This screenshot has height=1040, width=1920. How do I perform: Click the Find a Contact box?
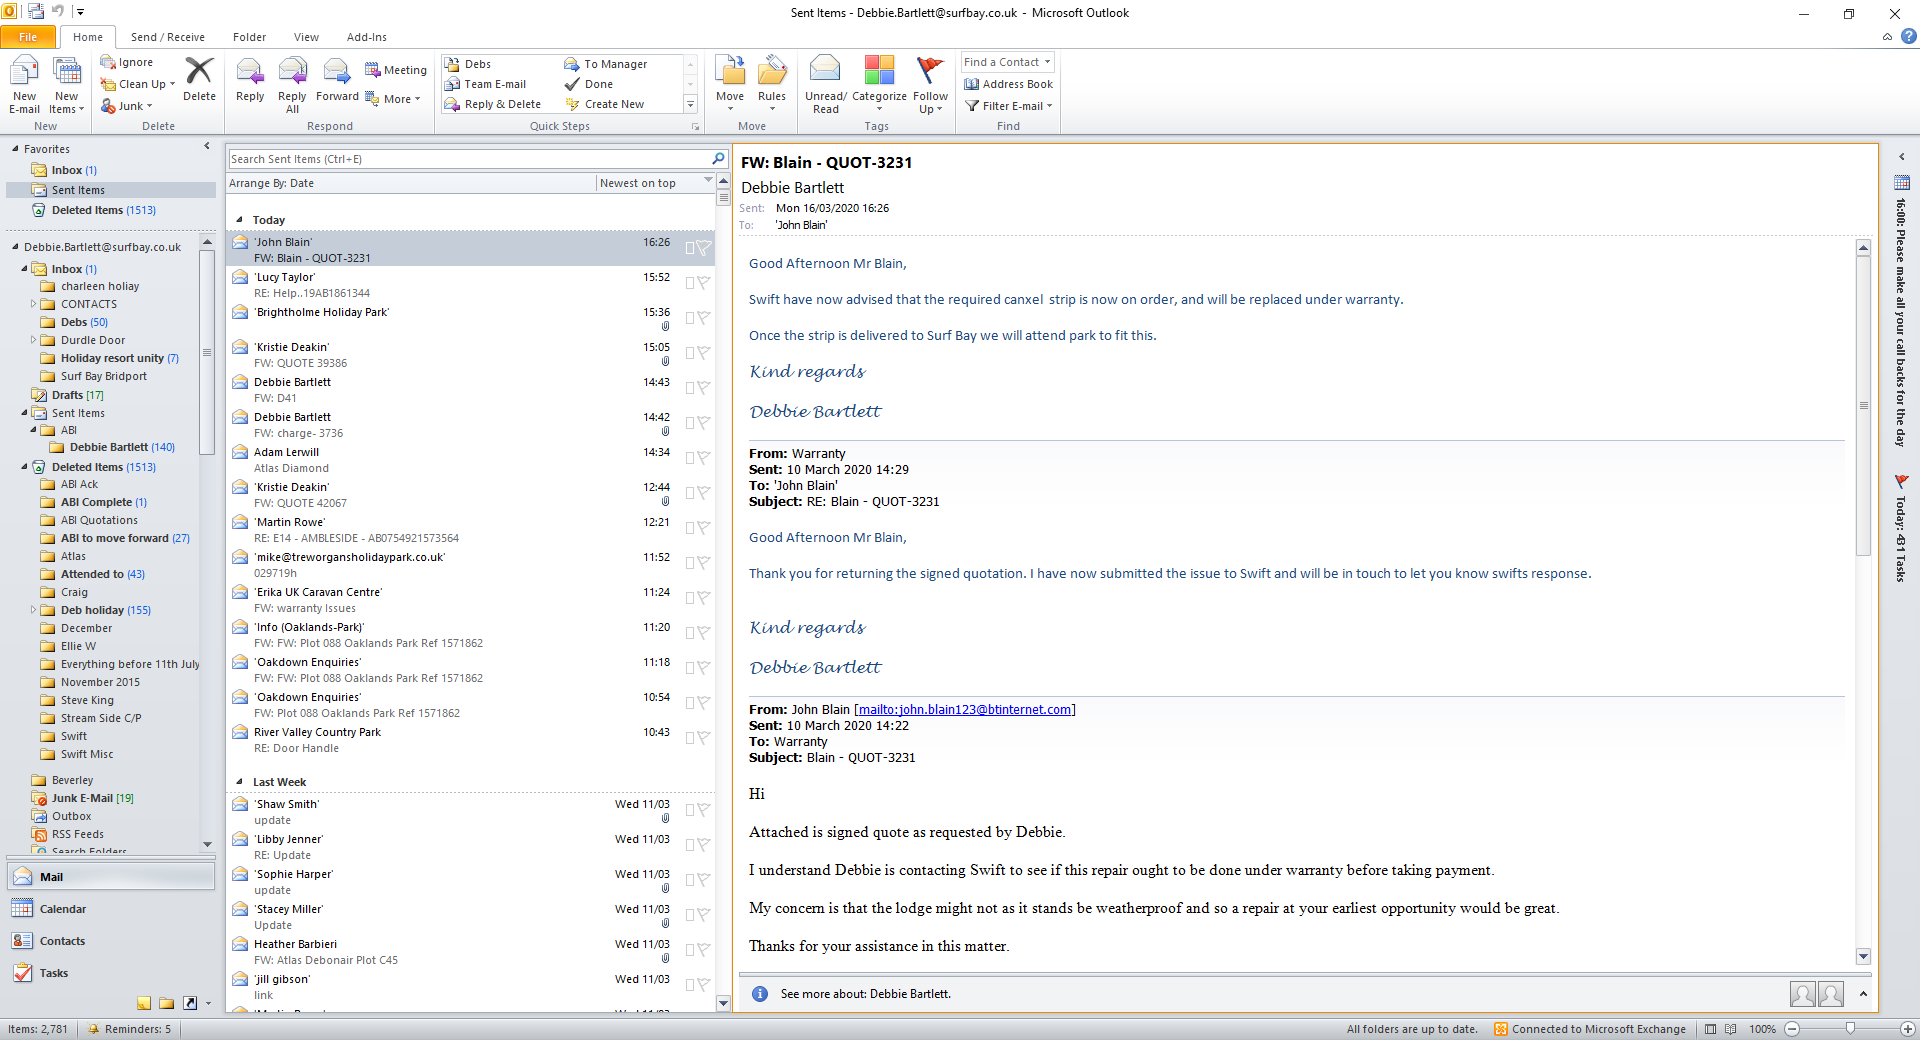click(x=1008, y=62)
